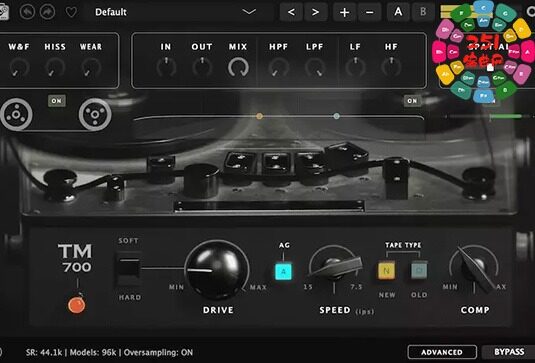Click the minus button in toolbar
Image resolution: width=535 pixels, height=363 pixels.
coord(370,12)
